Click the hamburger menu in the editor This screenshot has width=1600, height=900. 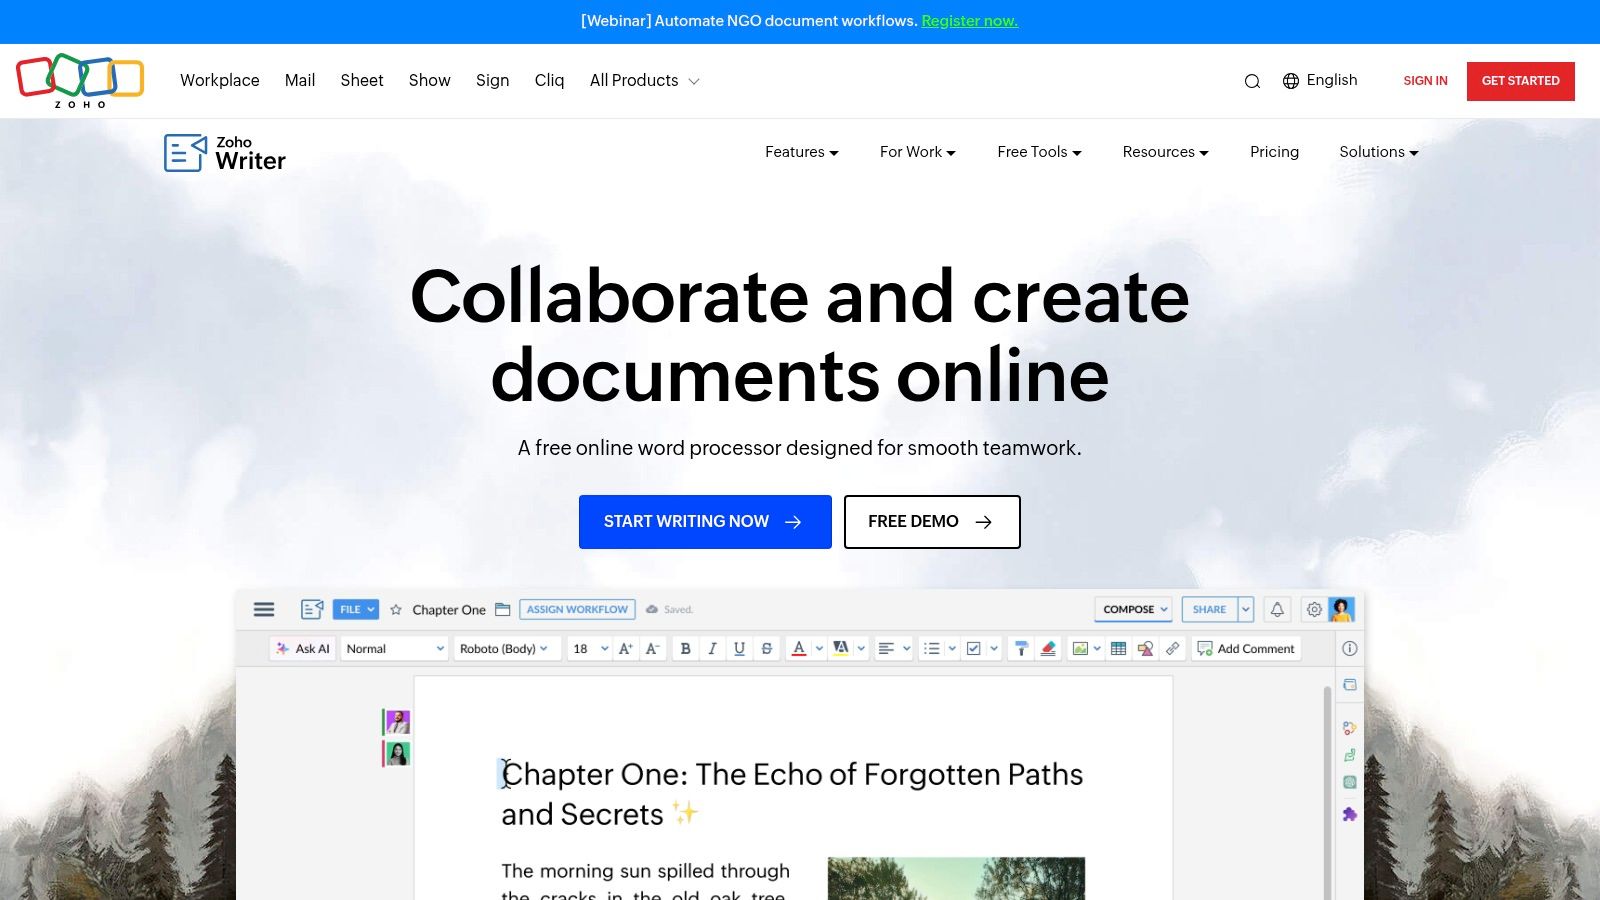264,609
